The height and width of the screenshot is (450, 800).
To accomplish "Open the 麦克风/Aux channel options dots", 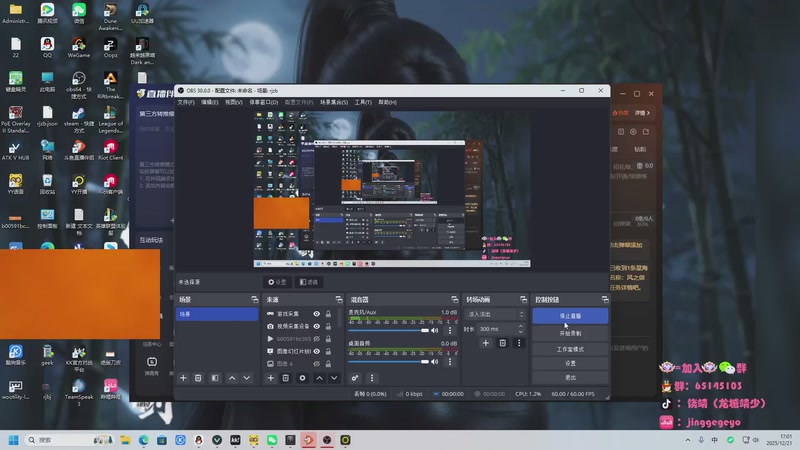I will point(449,331).
